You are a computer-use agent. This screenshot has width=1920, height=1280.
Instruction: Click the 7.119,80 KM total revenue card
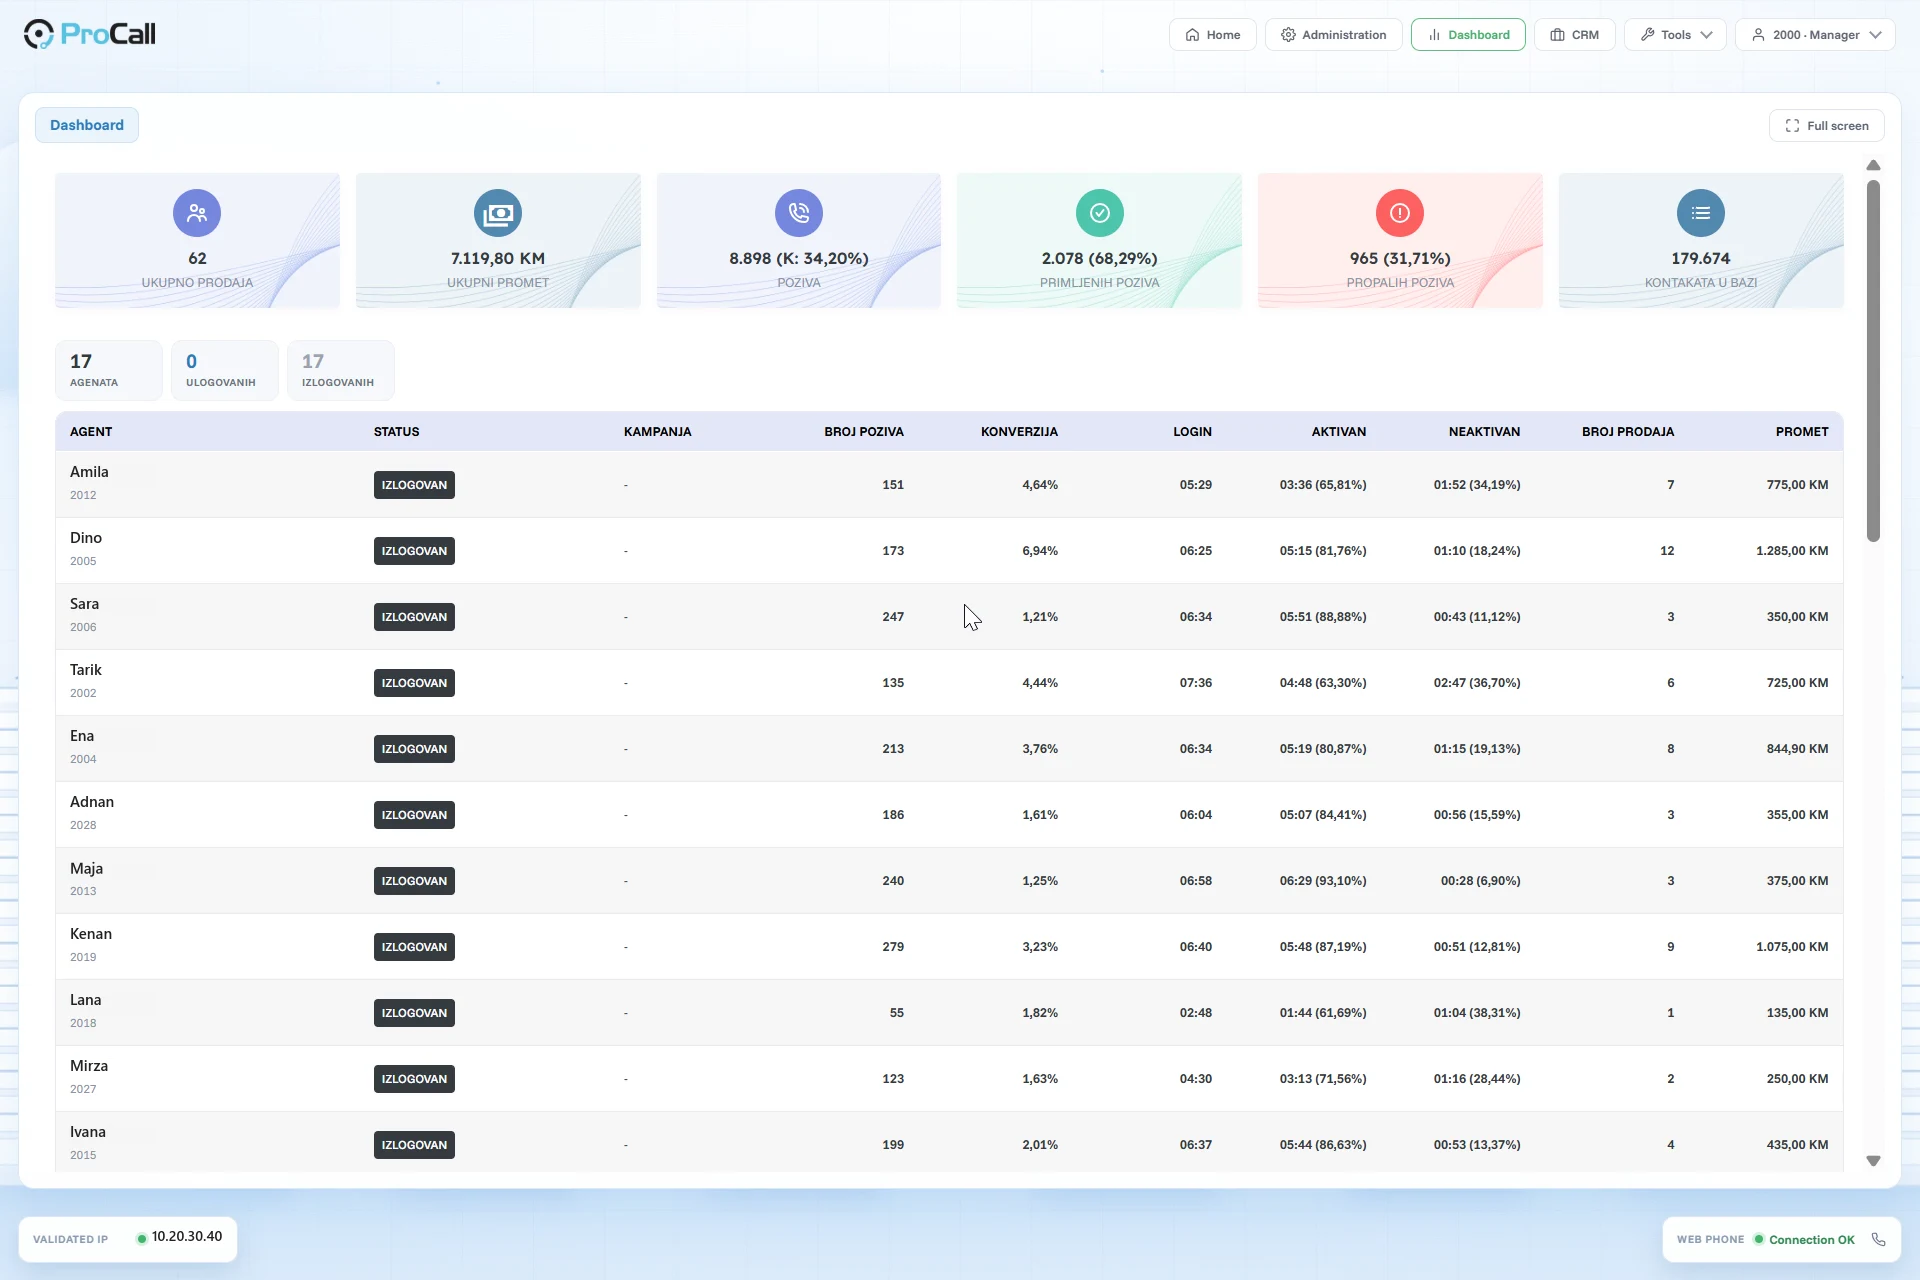click(498, 240)
